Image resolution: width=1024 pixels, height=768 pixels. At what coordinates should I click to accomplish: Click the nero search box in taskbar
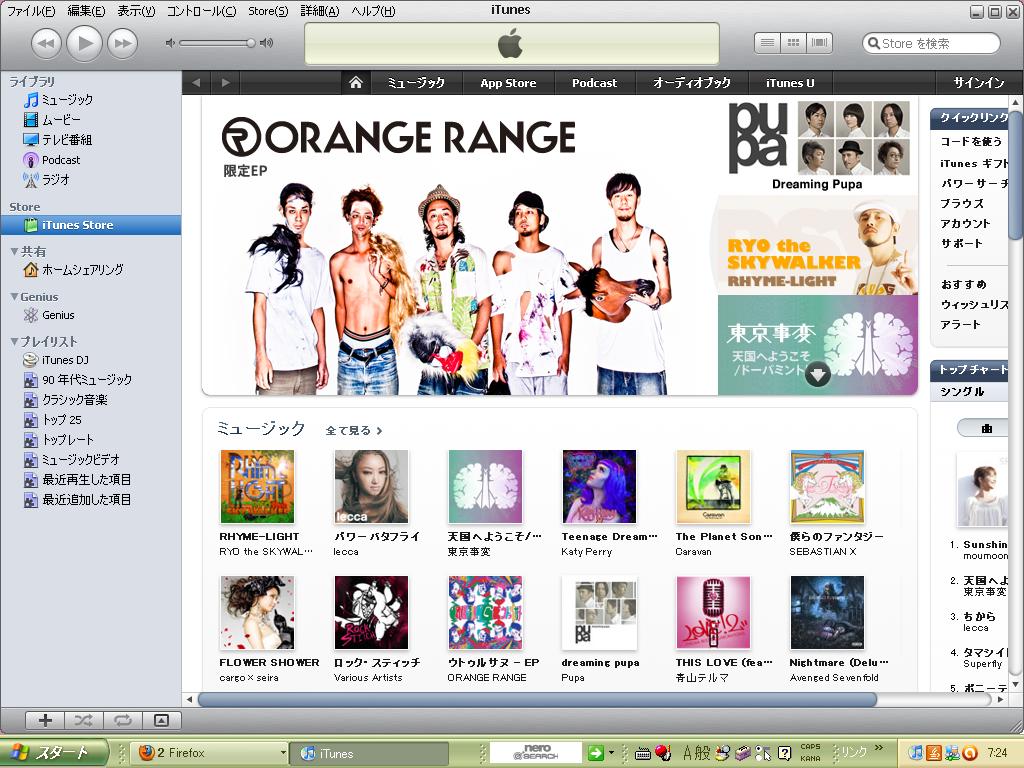click(536, 753)
